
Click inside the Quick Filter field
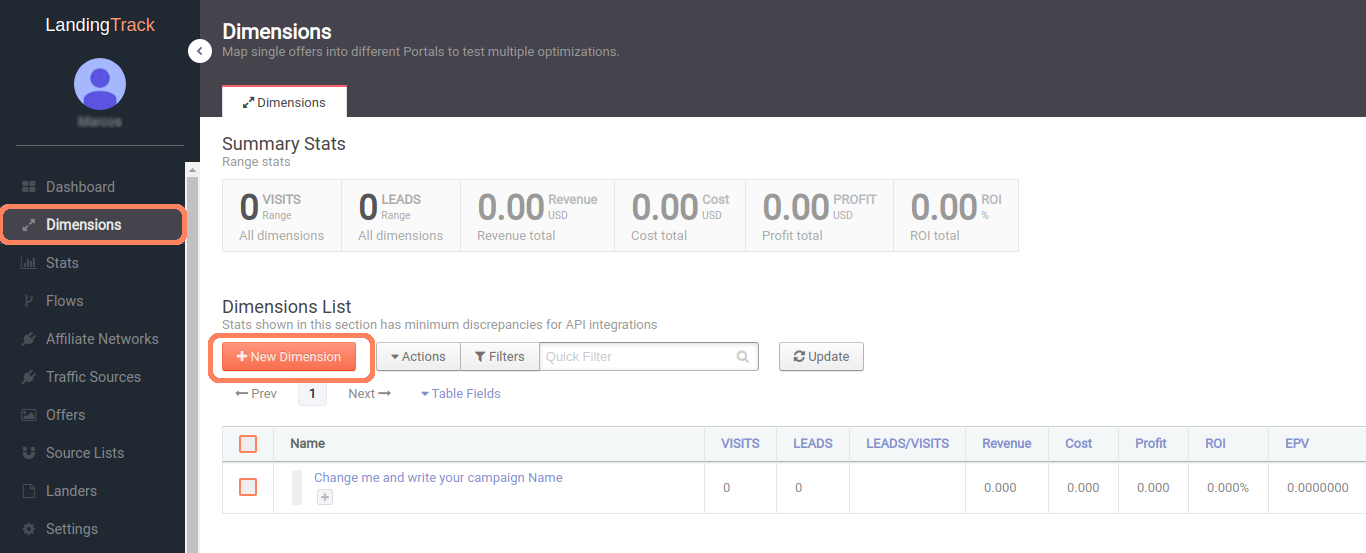pos(638,357)
